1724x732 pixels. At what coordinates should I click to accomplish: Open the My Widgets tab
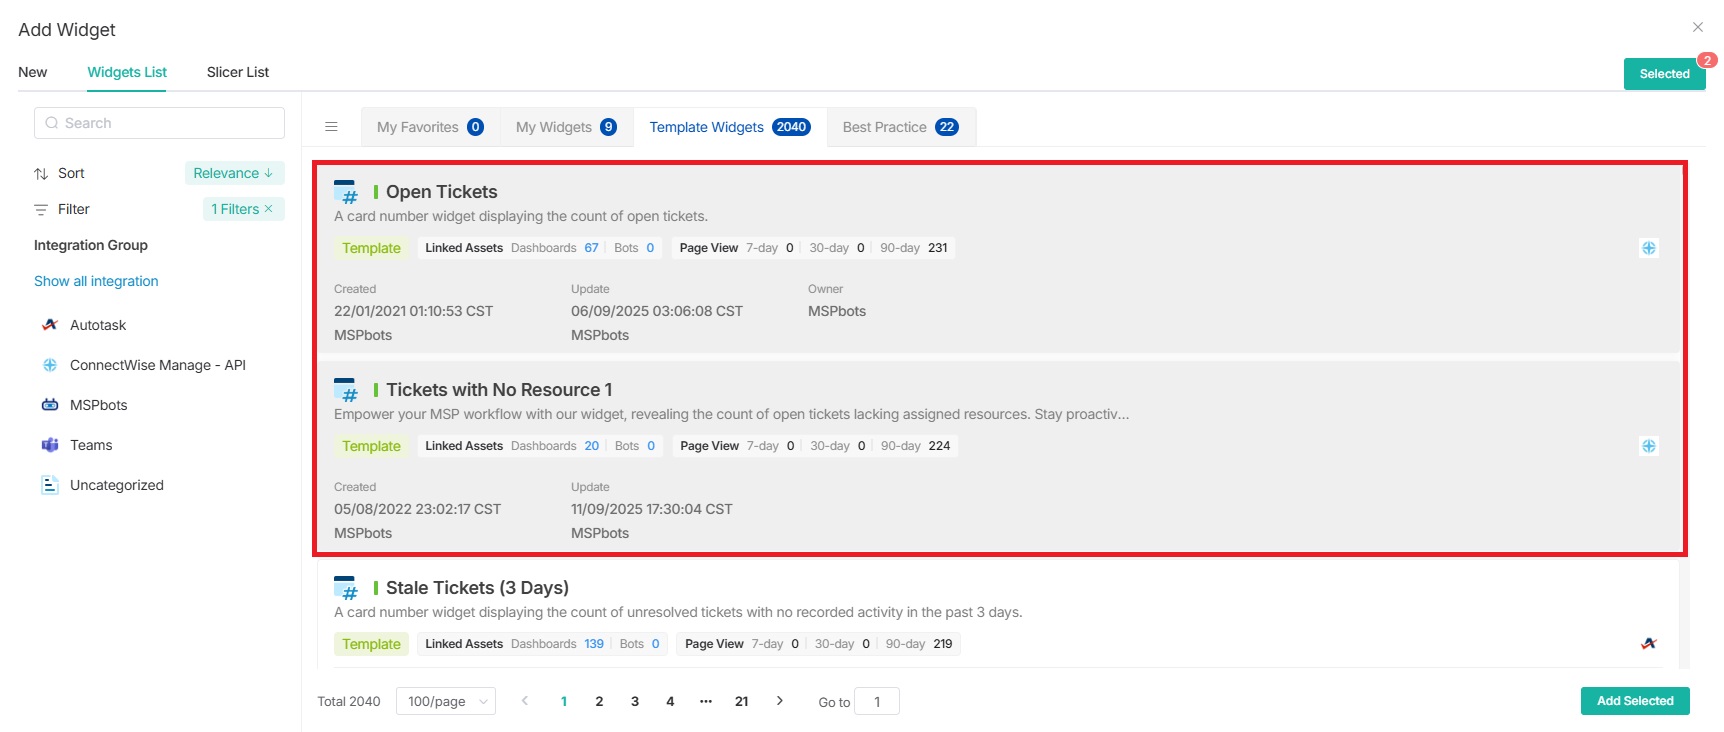[566, 127]
